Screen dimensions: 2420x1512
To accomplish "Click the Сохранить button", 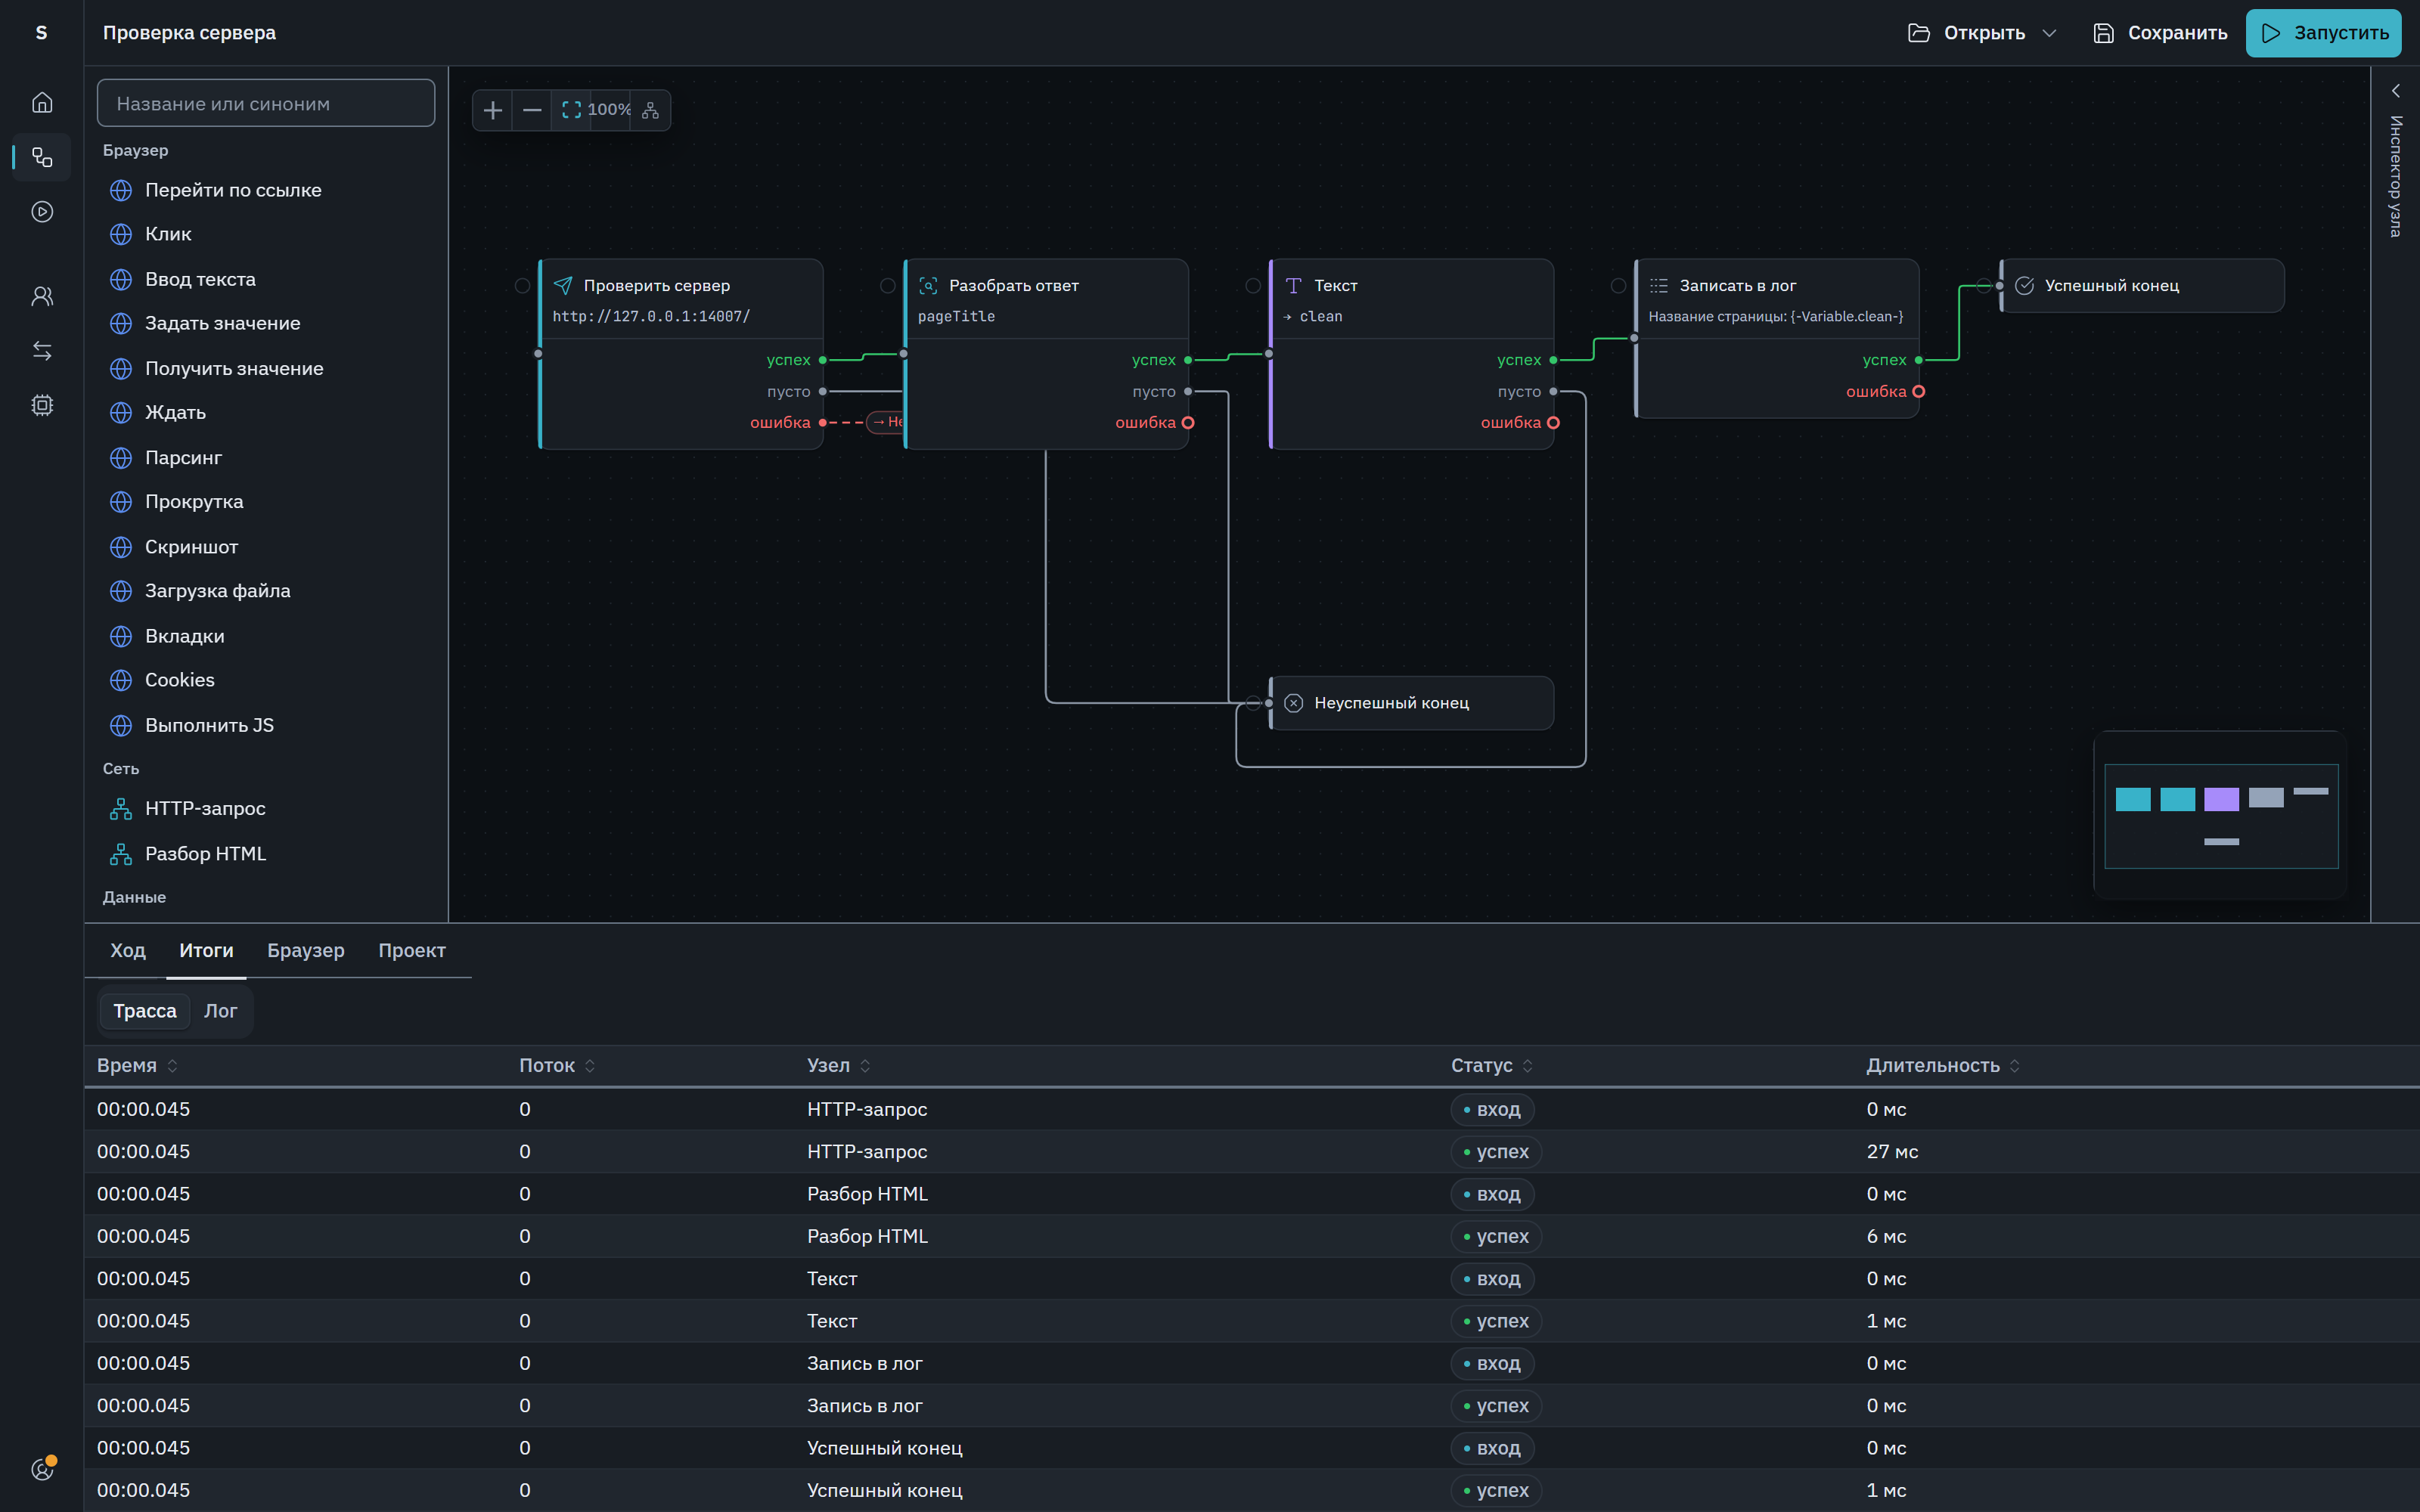I will pos(2160,33).
